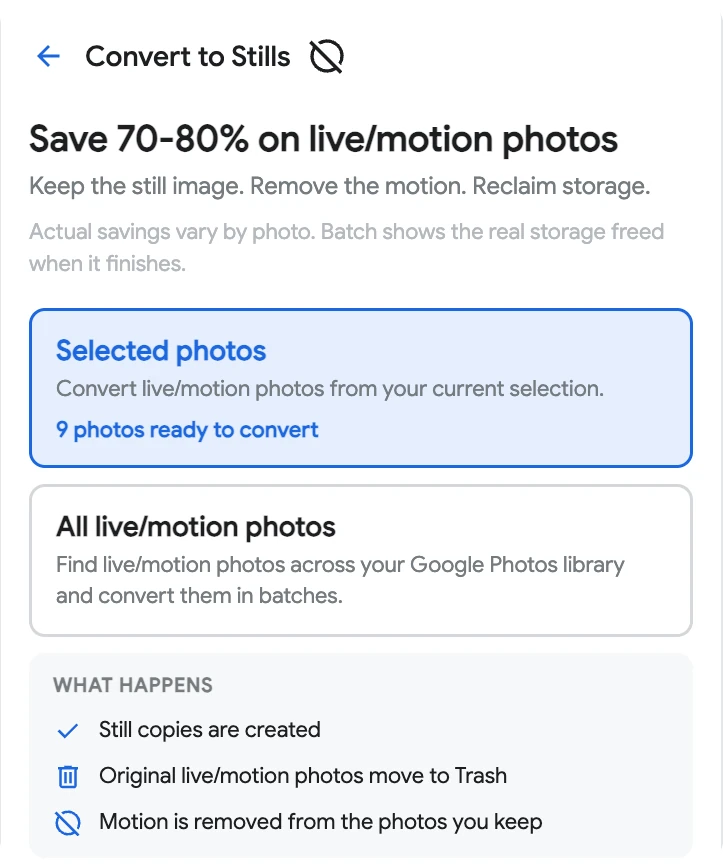Click the Actual savings vary by photo note
This screenshot has width=723, height=864.
click(346, 247)
